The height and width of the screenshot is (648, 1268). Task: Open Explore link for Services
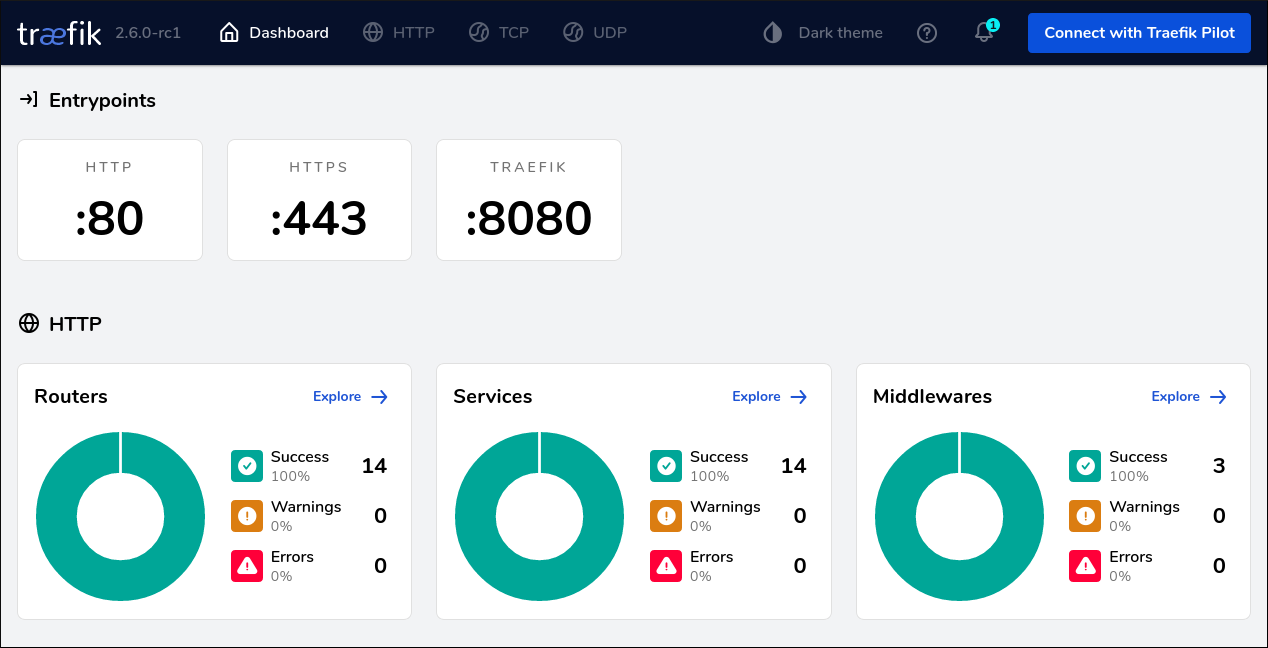point(768,396)
